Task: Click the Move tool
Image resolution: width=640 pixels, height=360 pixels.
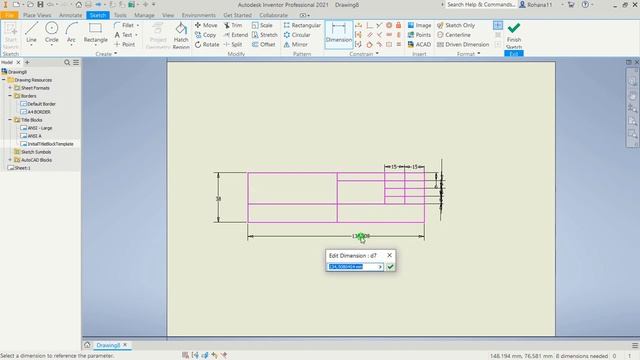Action: pos(206,25)
